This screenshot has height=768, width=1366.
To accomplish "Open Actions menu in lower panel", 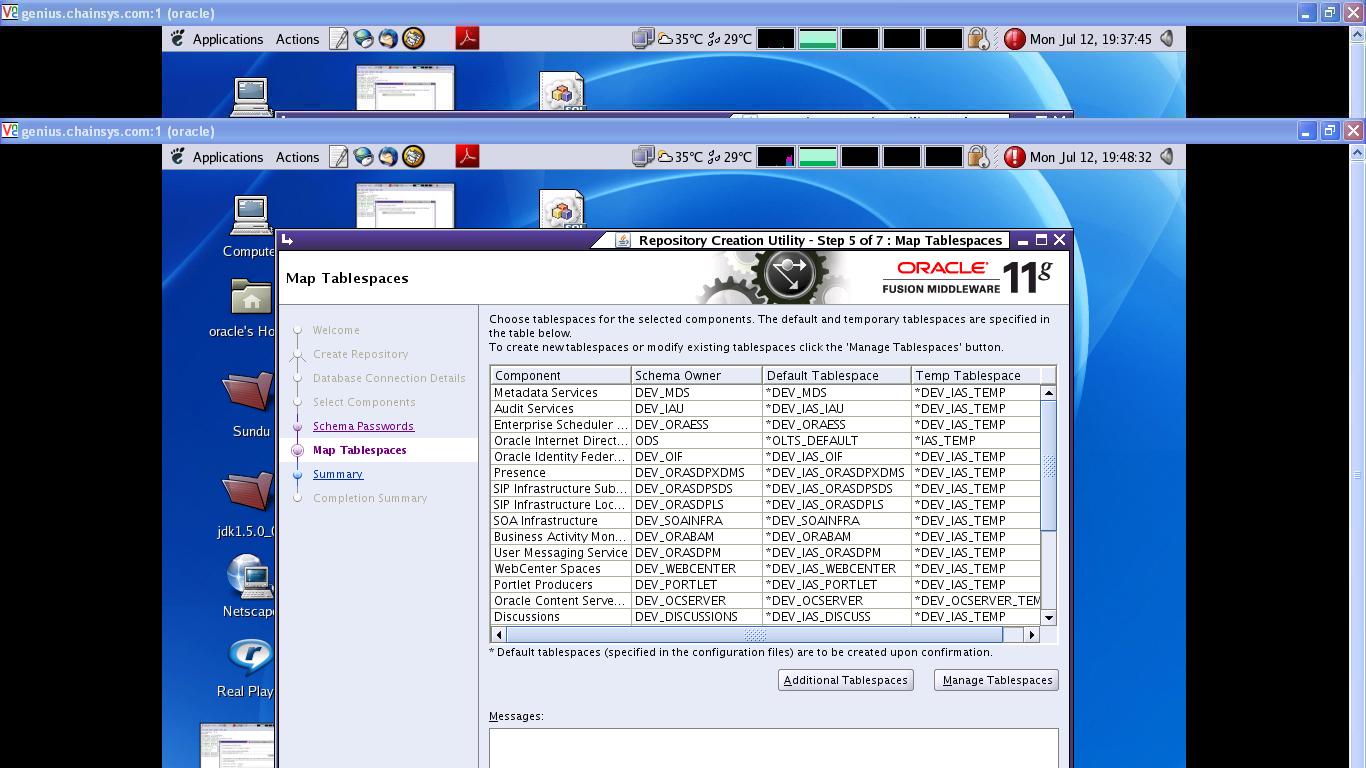I will pos(297,157).
